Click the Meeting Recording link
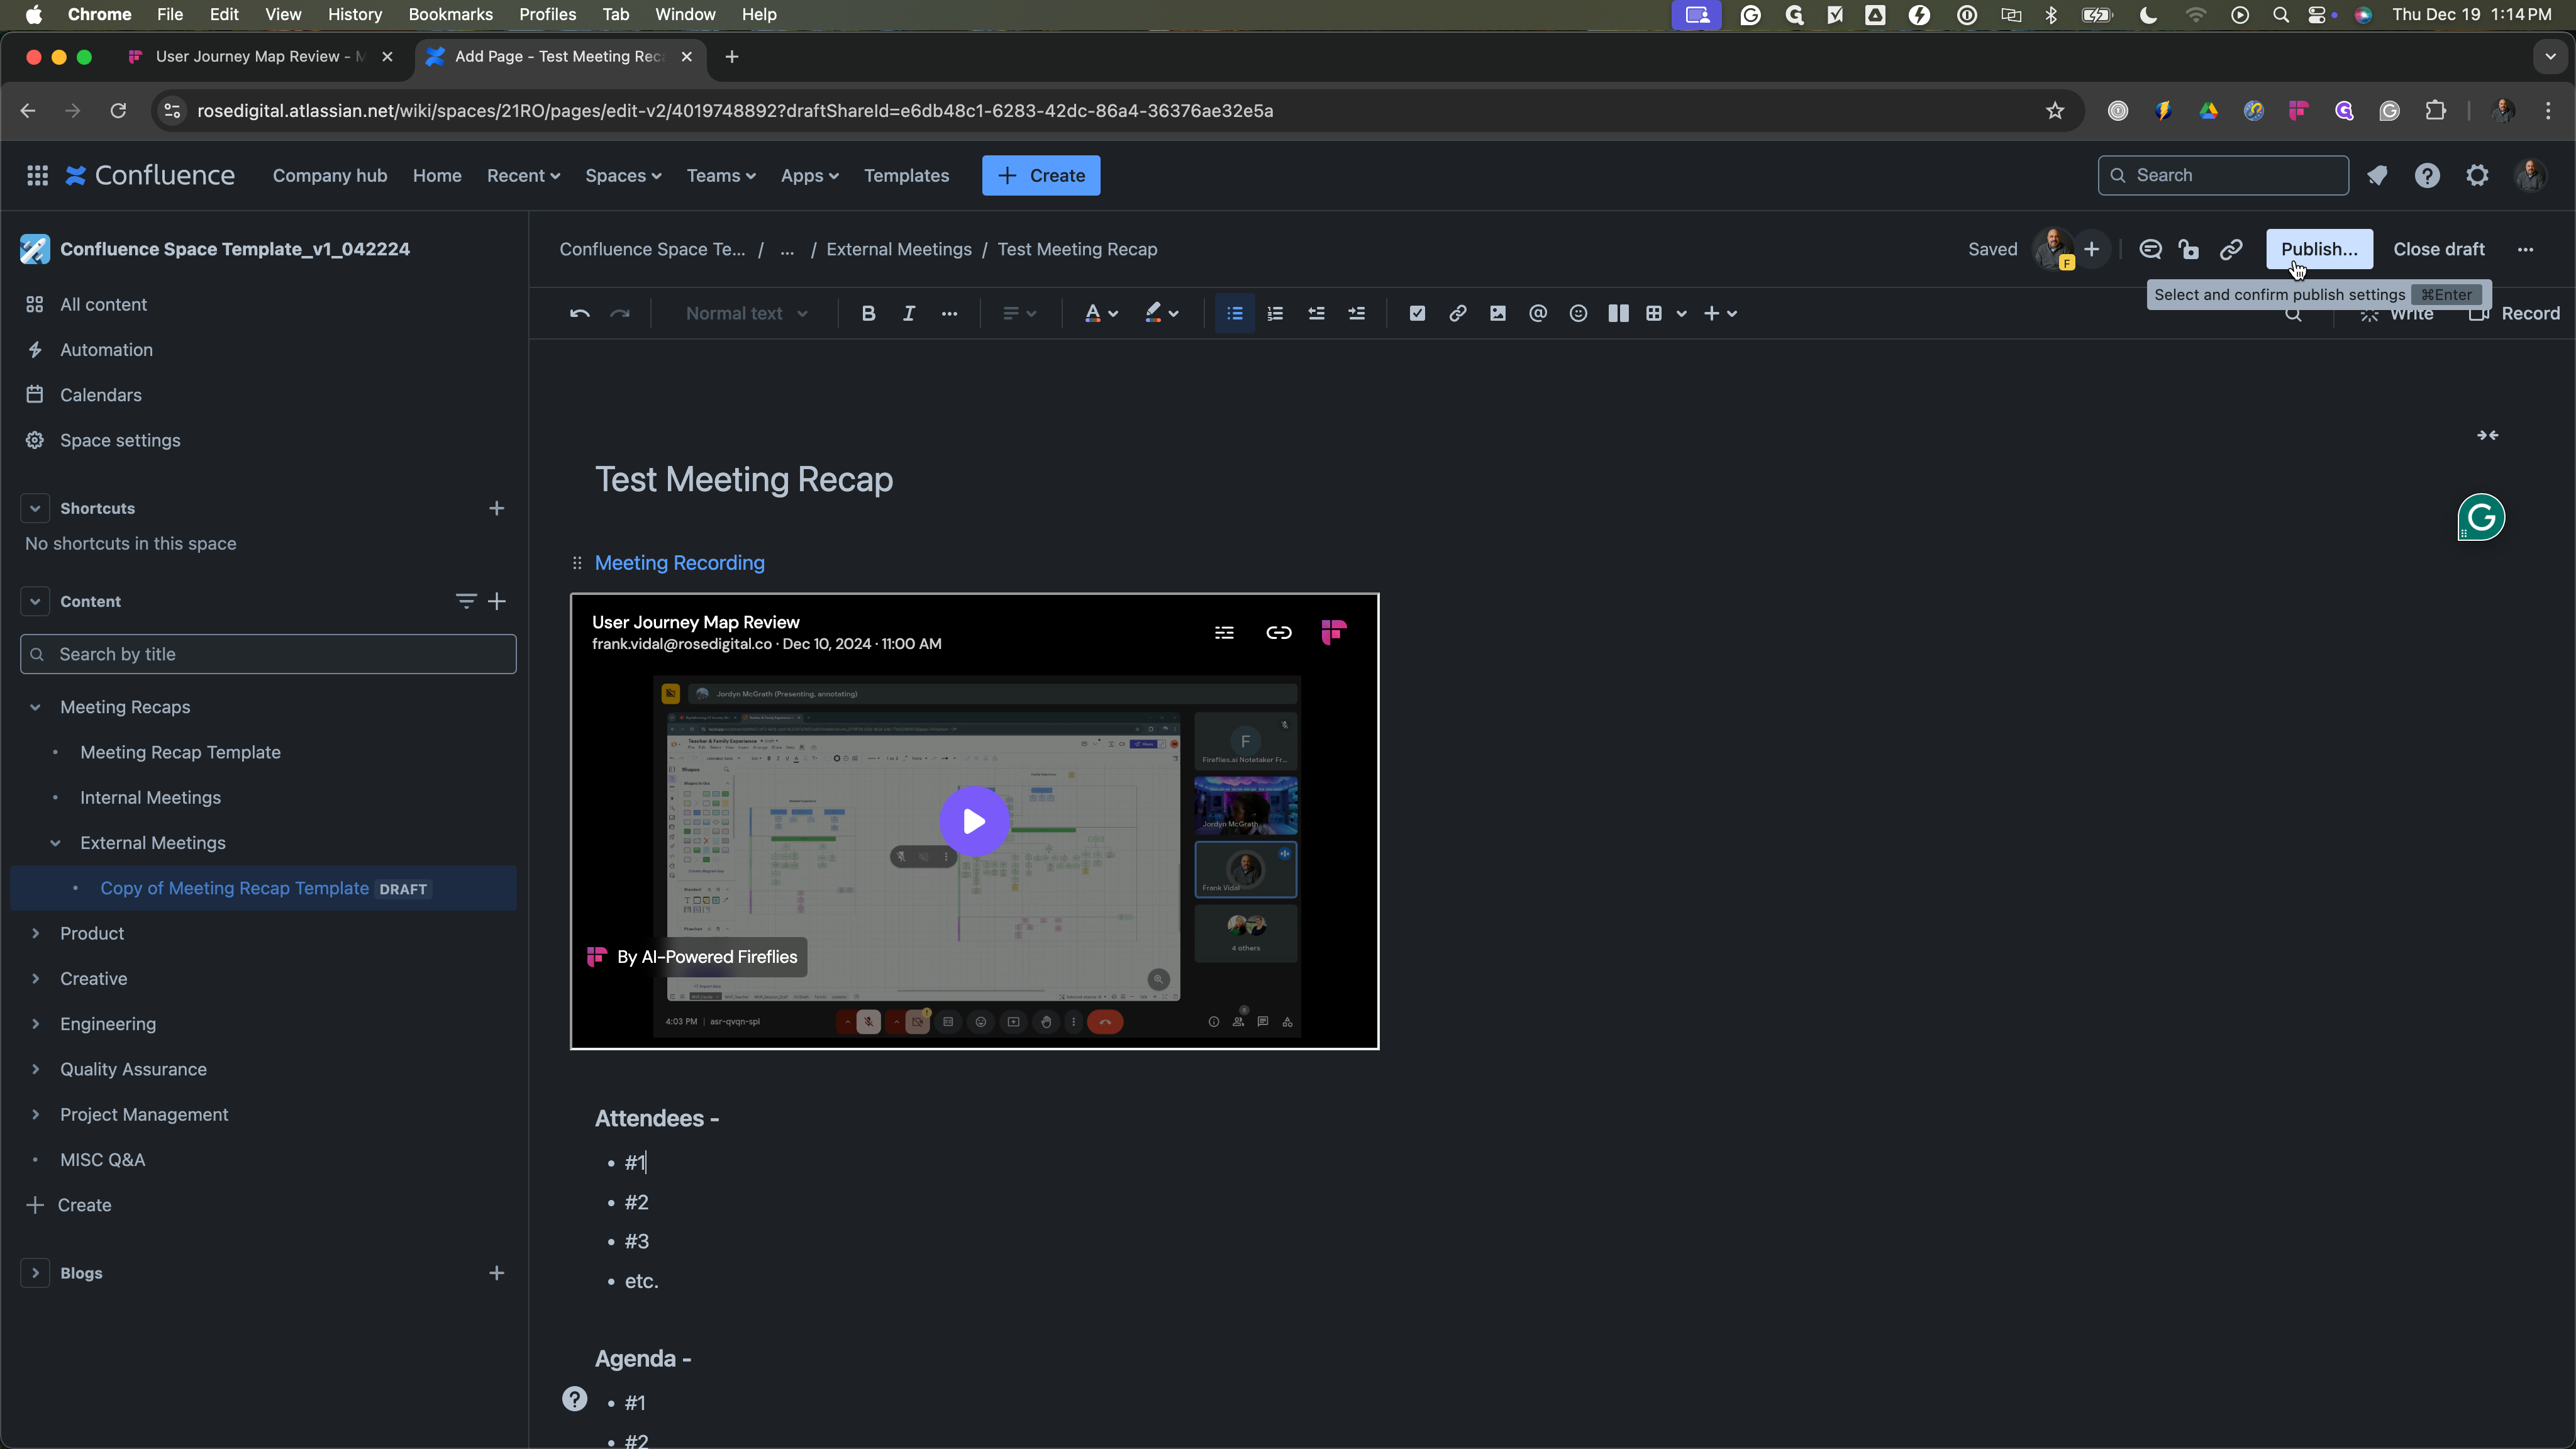Image resolution: width=2576 pixels, height=1449 pixels. click(x=679, y=563)
